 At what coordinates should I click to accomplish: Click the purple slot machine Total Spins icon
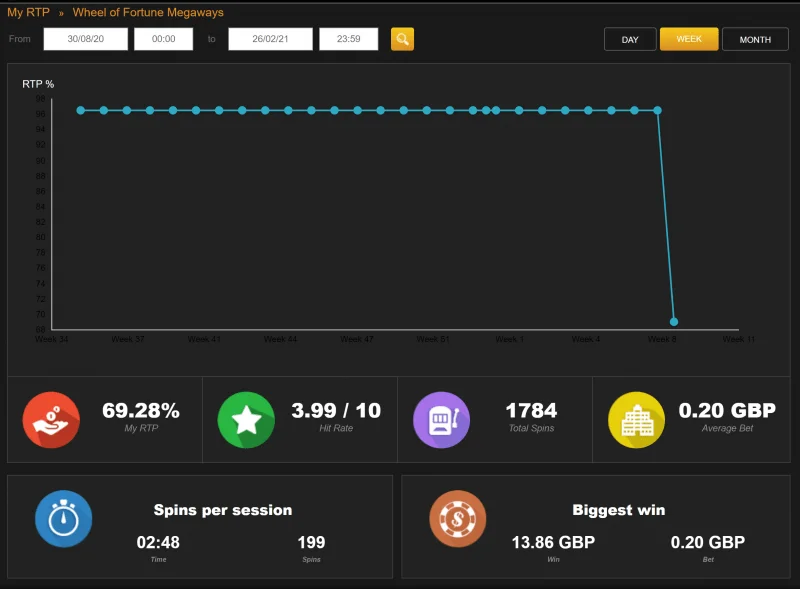pyautogui.click(x=441, y=420)
